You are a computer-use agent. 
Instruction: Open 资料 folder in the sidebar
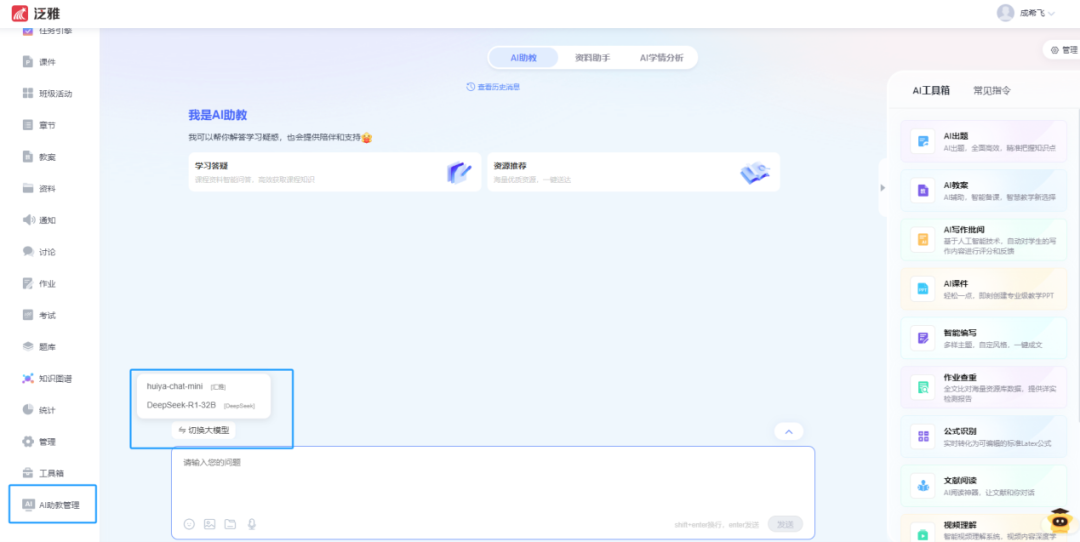click(x=39, y=189)
